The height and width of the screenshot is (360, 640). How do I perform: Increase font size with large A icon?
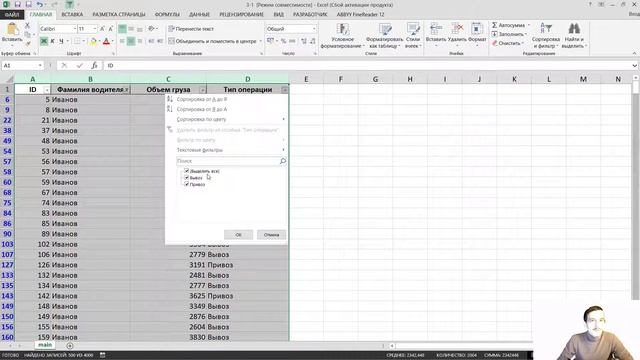click(102, 29)
